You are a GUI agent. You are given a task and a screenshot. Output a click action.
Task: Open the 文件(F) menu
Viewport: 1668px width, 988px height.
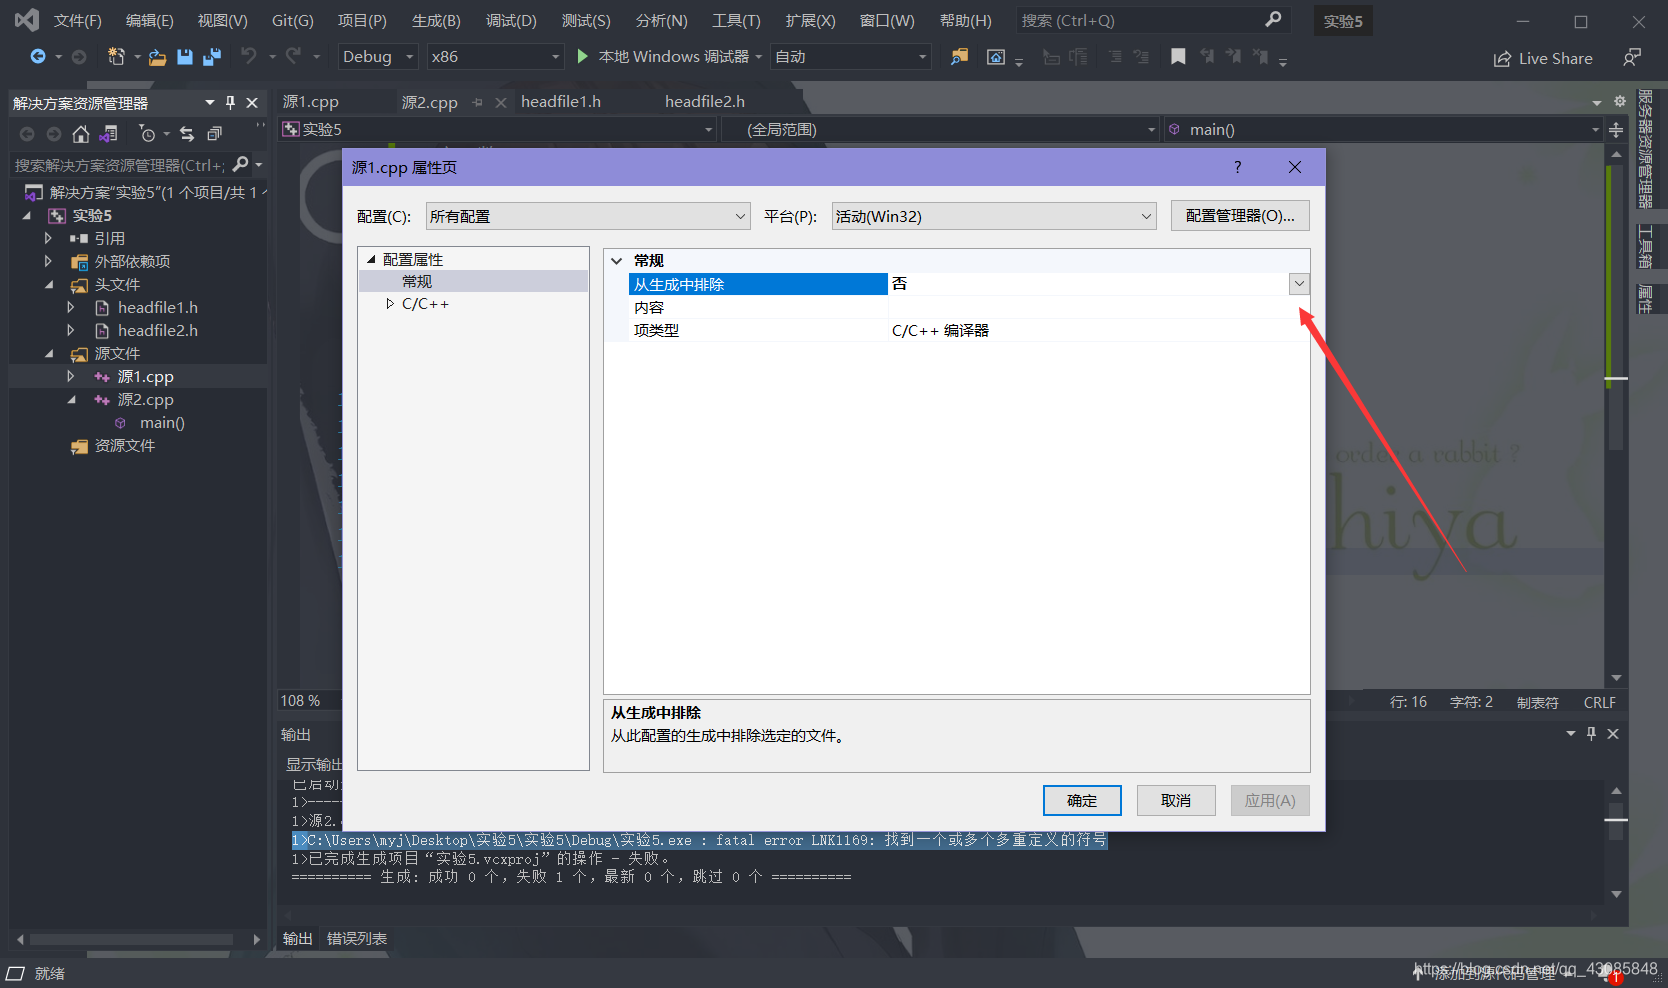77,21
